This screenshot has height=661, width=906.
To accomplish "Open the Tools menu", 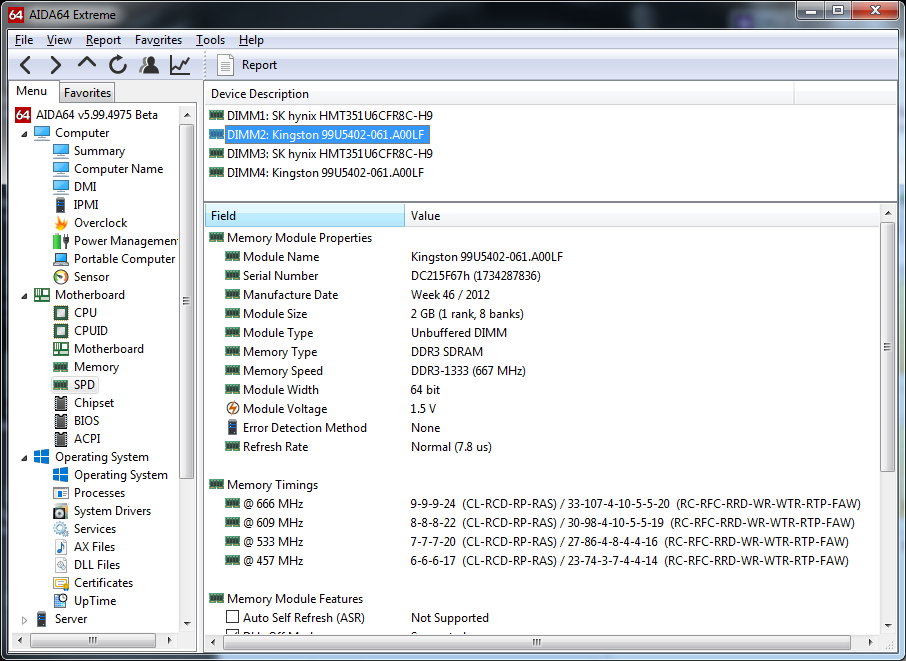I will pyautogui.click(x=210, y=40).
